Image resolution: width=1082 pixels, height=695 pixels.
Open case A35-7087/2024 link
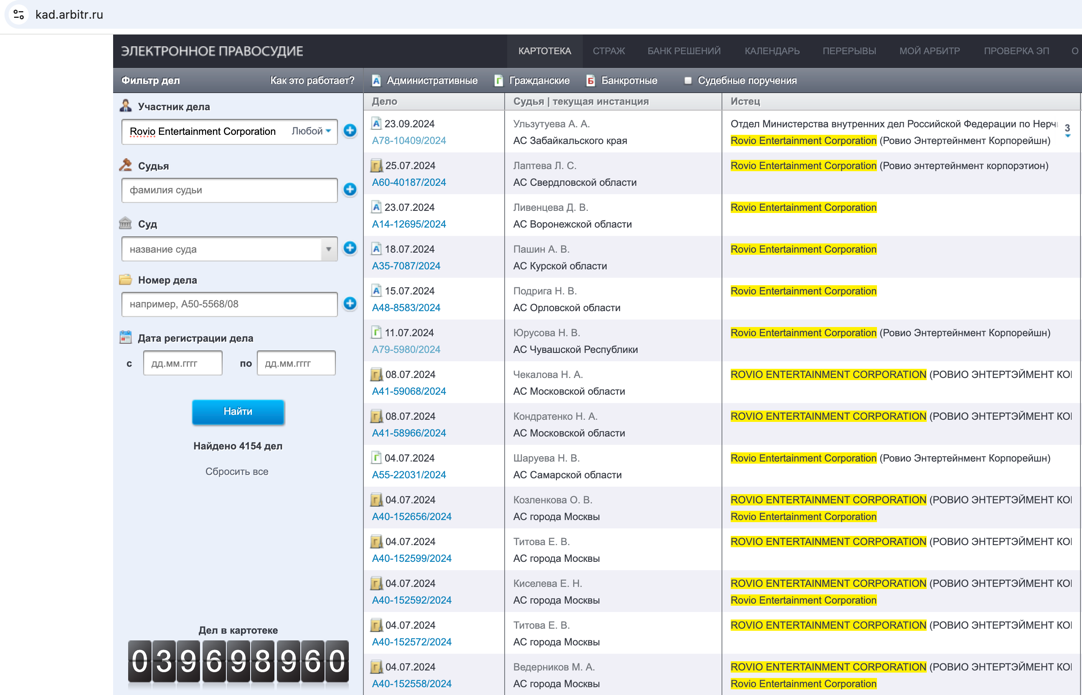[x=406, y=266]
